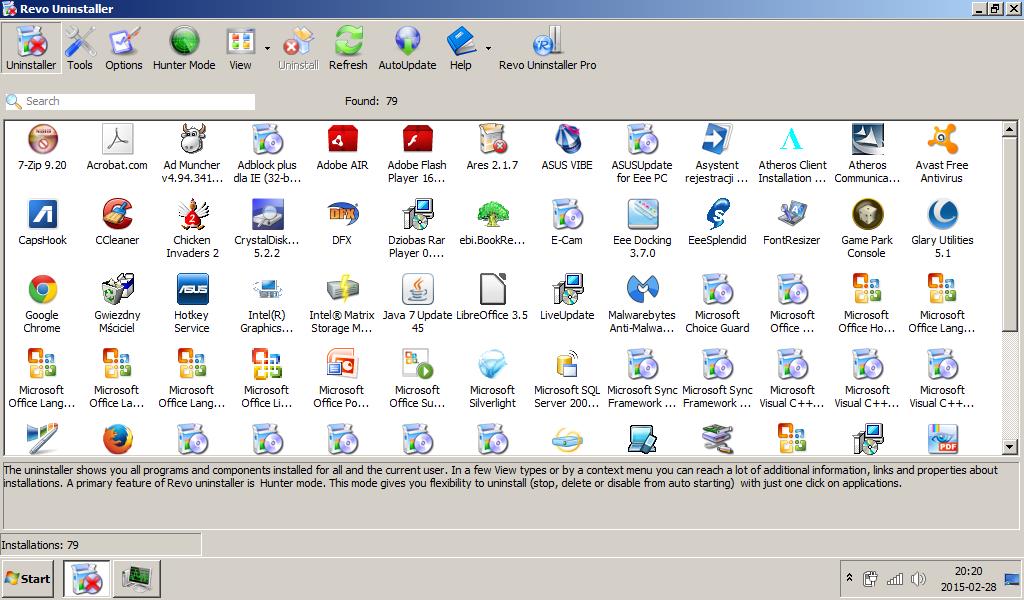
Task: Activate Hunter Mode
Action: (184, 48)
